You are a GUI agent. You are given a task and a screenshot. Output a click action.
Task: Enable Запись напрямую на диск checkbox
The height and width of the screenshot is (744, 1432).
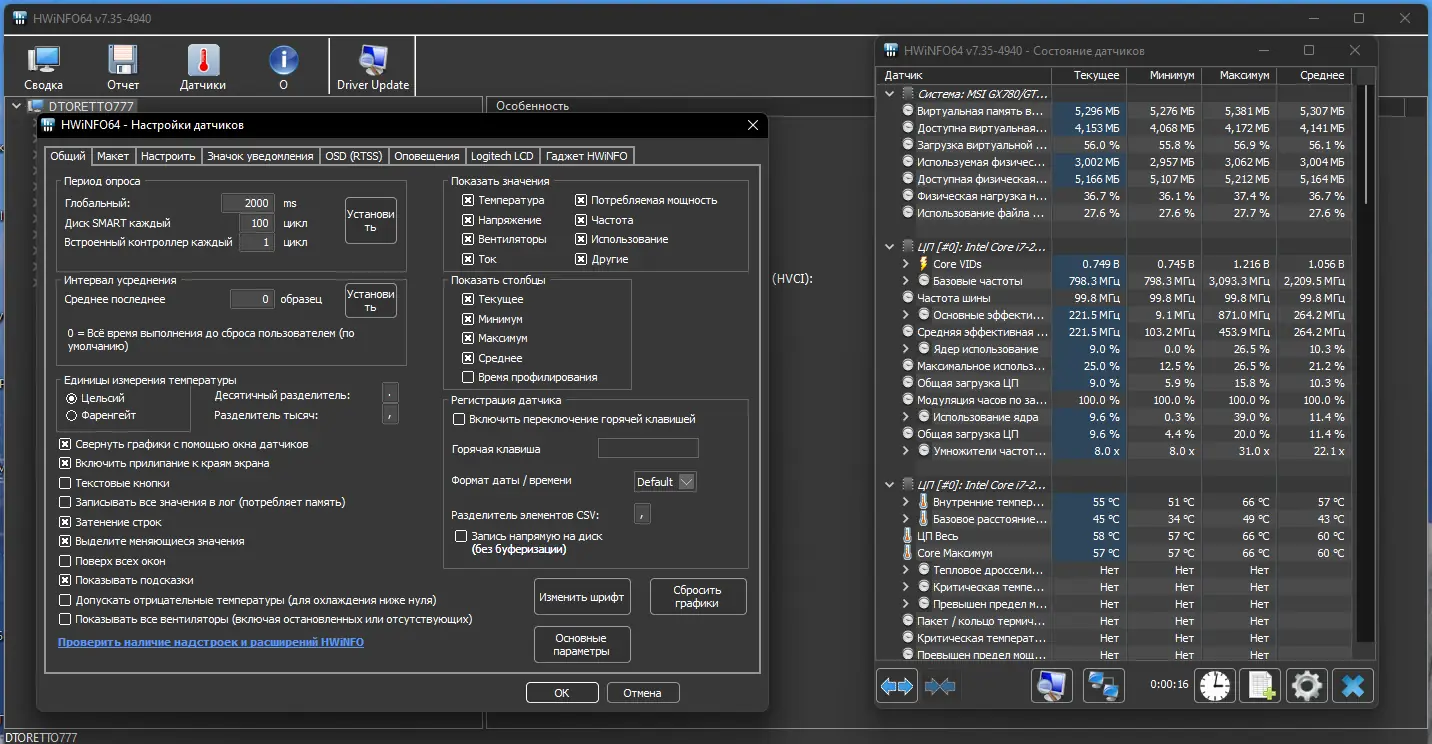pyautogui.click(x=461, y=537)
